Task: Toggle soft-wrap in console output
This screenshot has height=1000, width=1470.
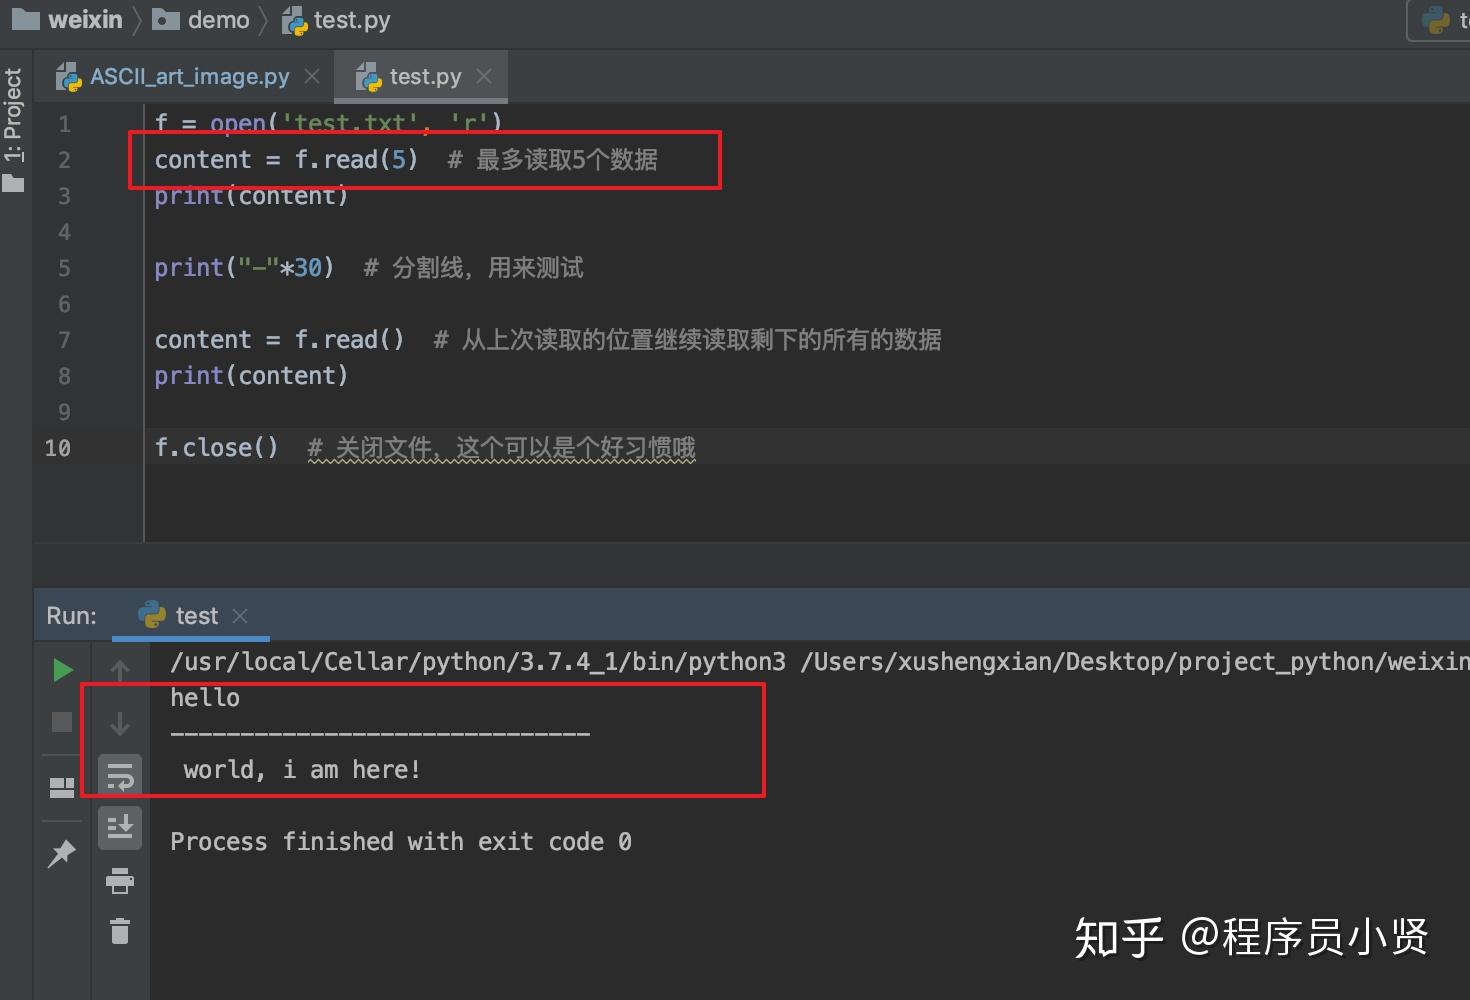Action: (120, 773)
